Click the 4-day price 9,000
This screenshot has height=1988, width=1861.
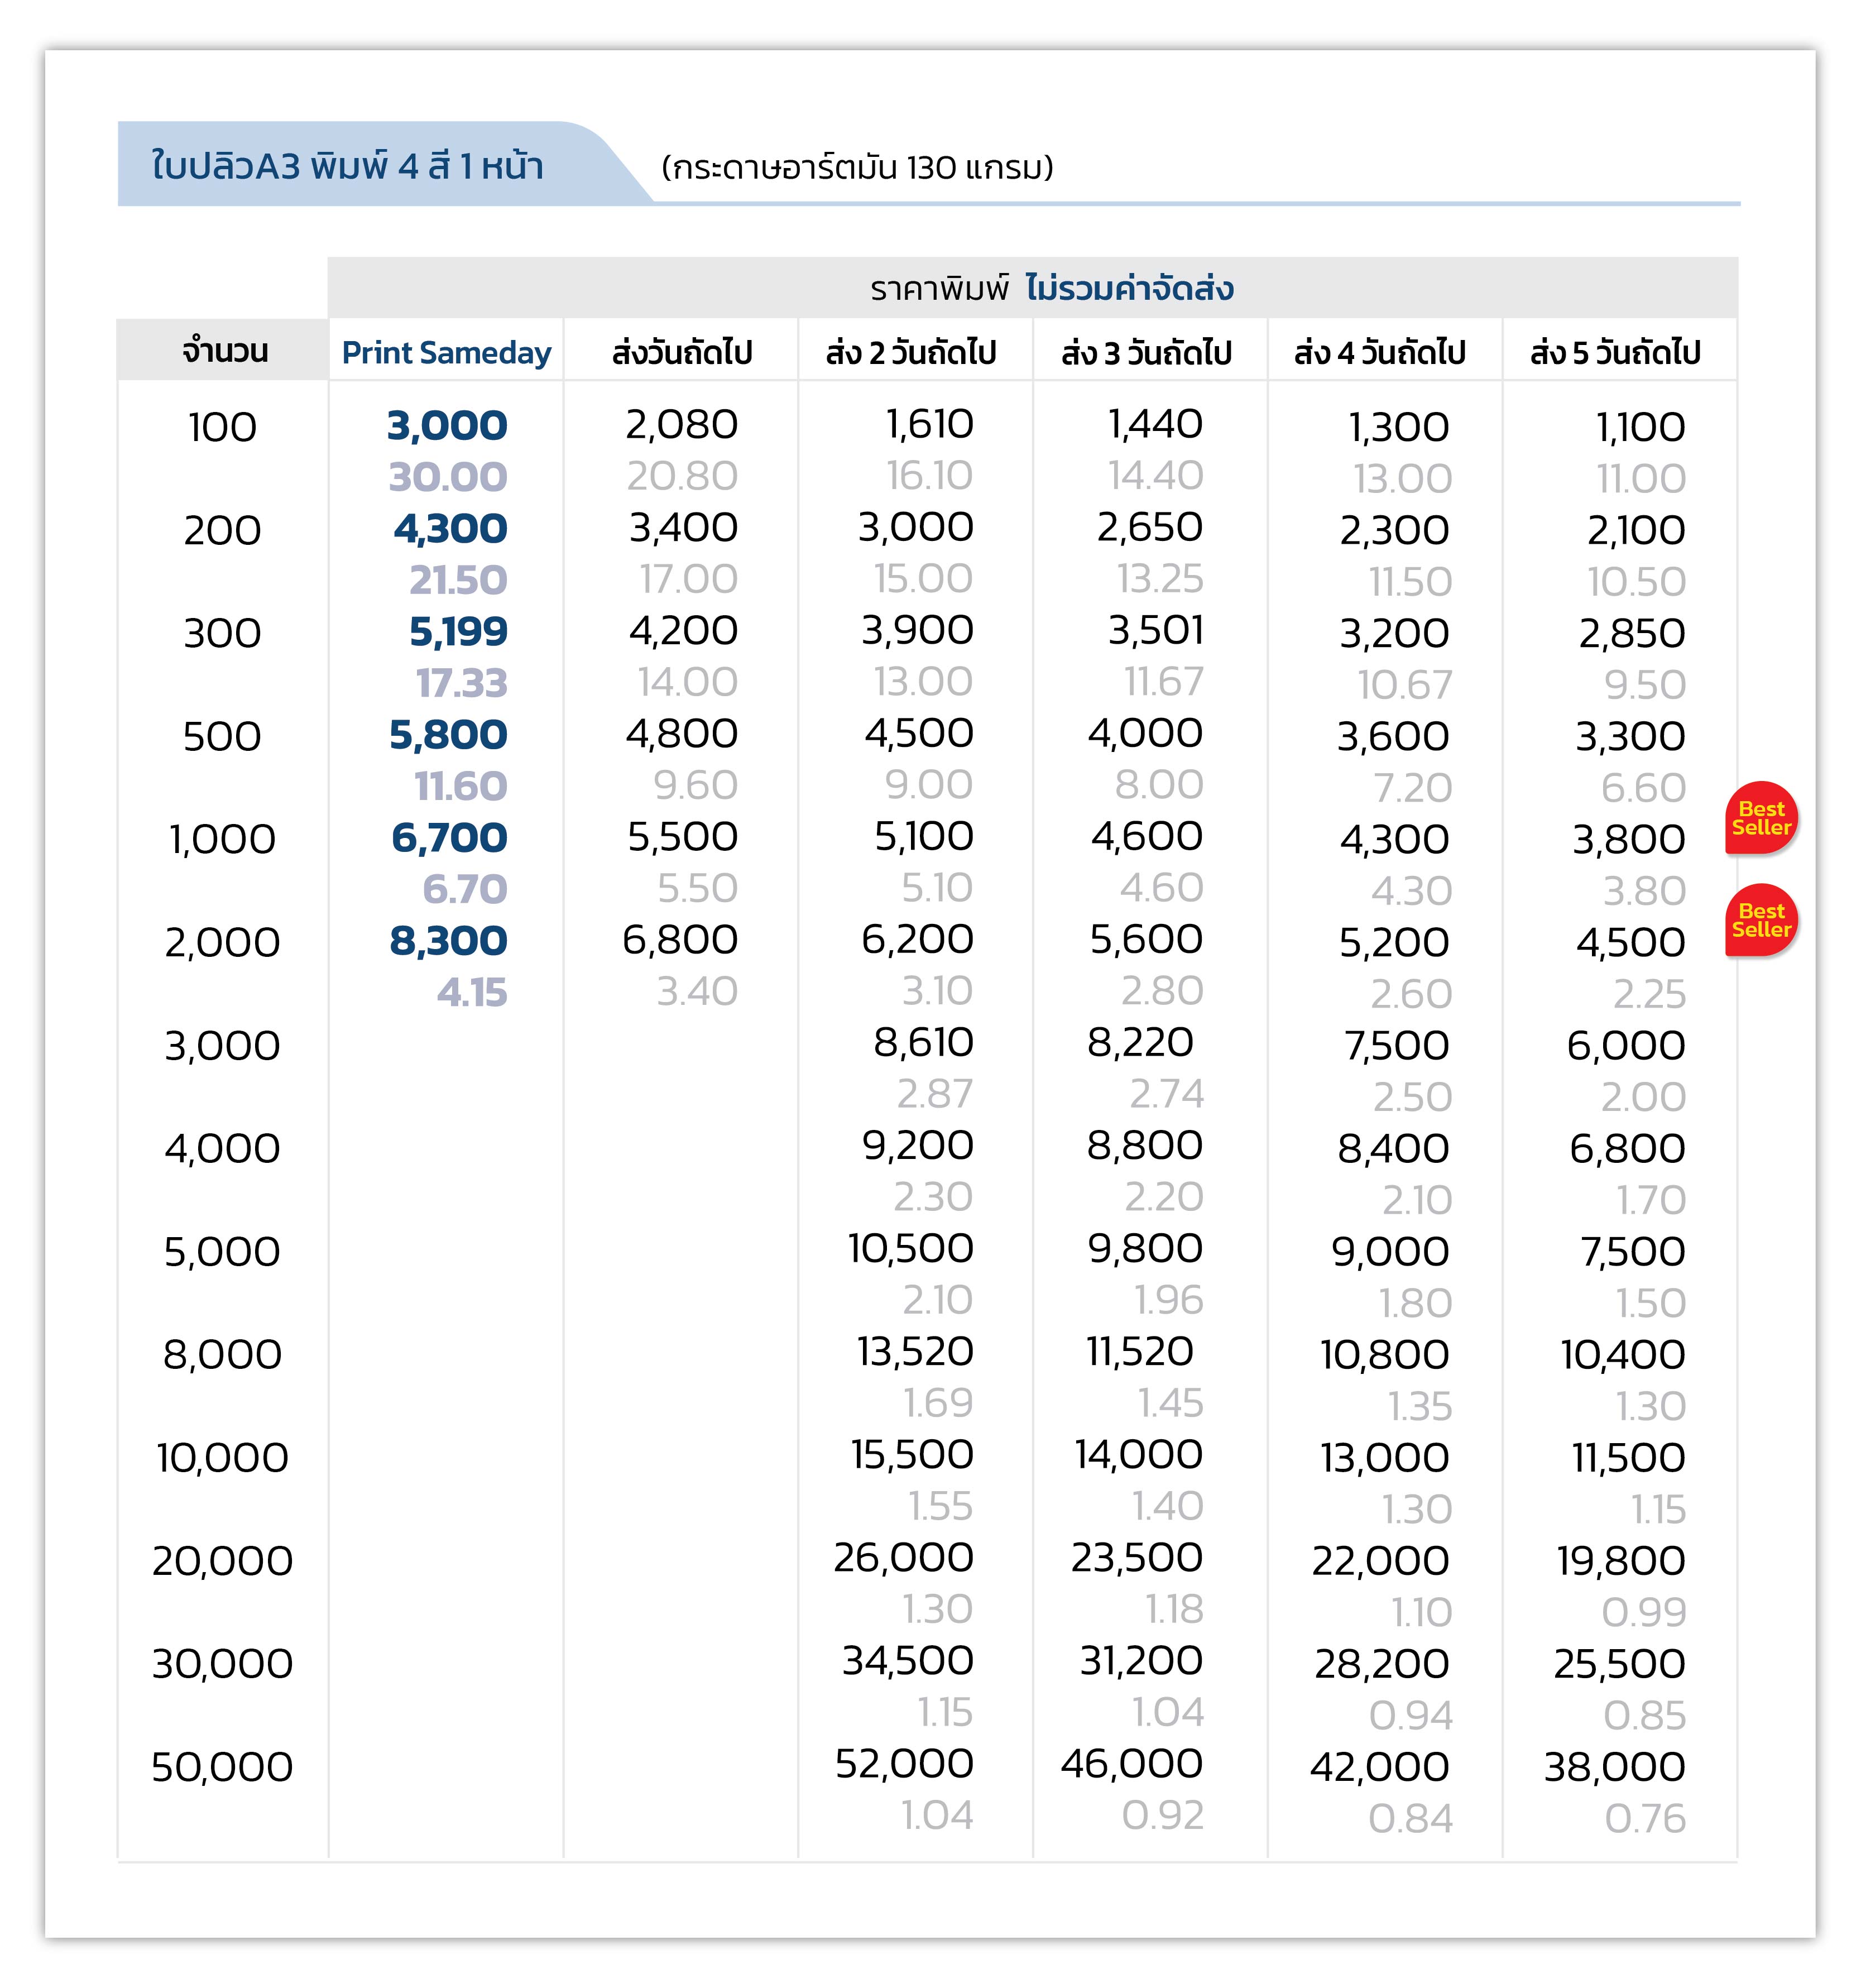(x=1390, y=1252)
